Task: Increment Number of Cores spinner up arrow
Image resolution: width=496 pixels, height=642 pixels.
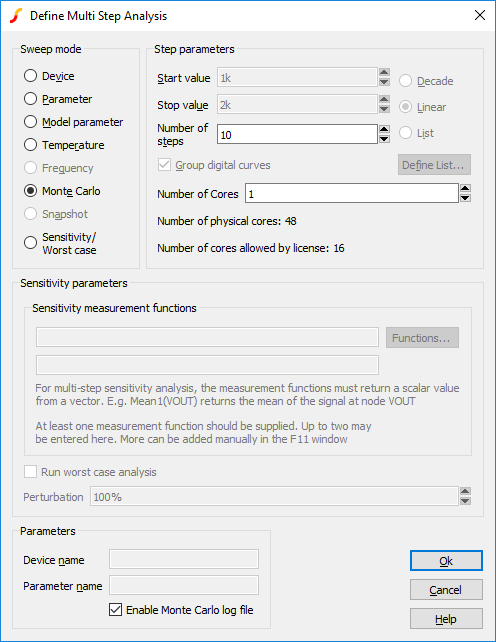Action: (x=465, y=188)
